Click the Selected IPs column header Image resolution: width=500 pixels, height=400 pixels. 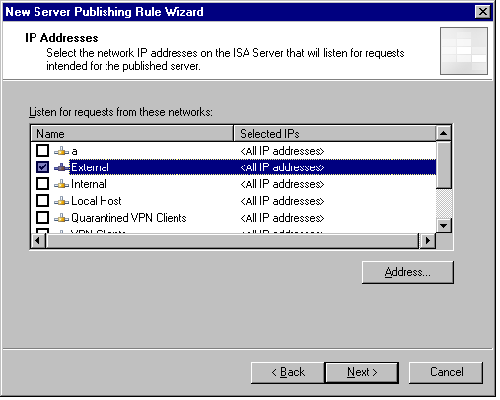(x=335, y=134)
